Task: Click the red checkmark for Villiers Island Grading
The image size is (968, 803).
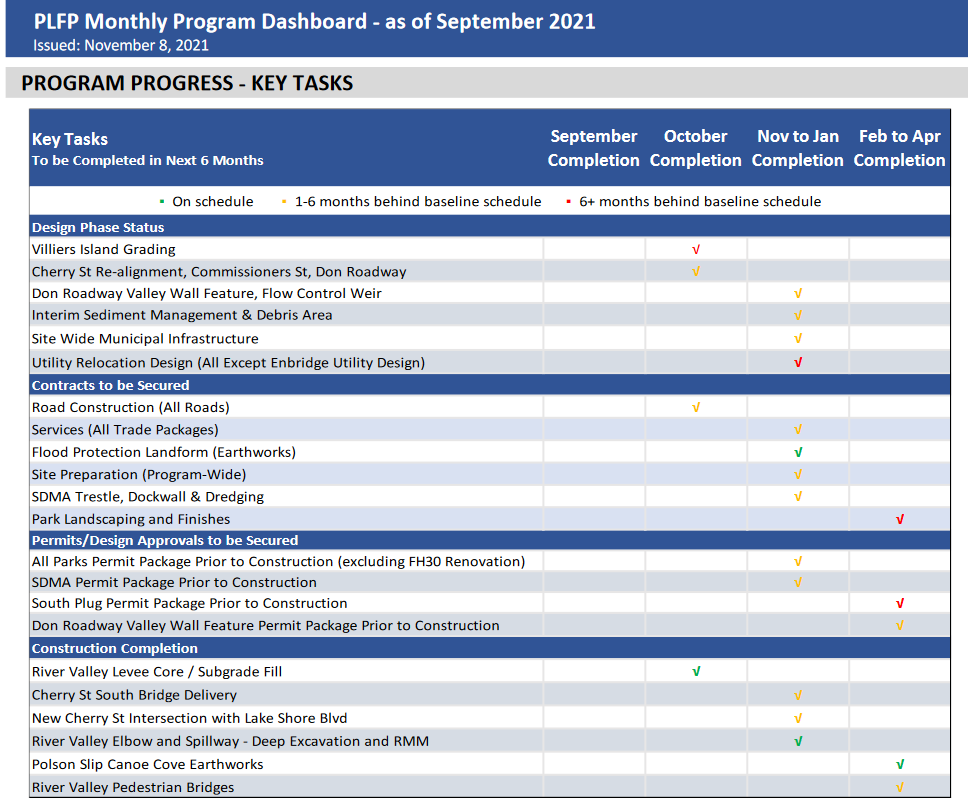Action: 696,249
